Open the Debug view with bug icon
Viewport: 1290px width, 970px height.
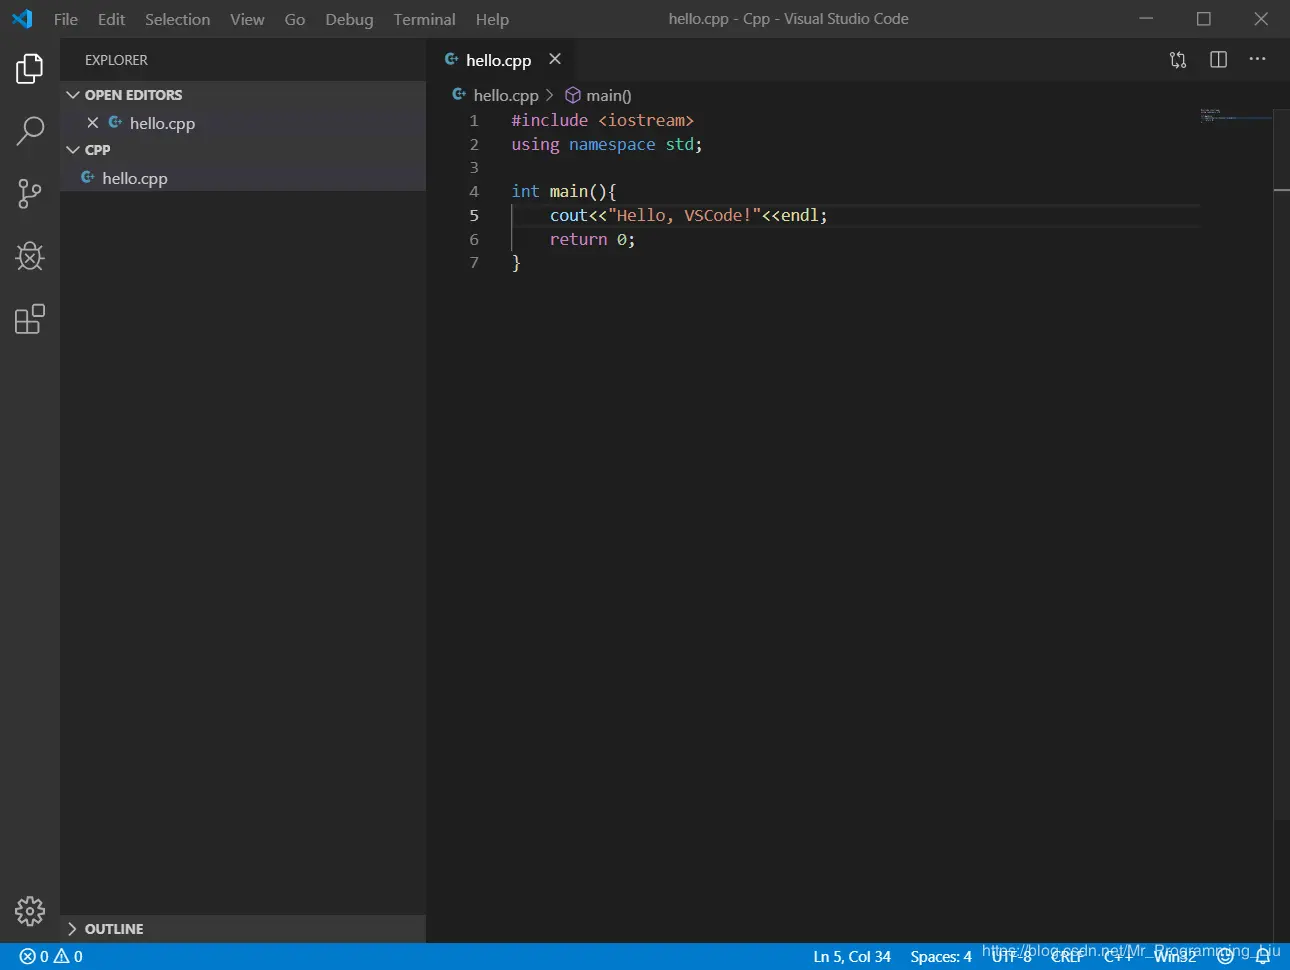point(30,256)
